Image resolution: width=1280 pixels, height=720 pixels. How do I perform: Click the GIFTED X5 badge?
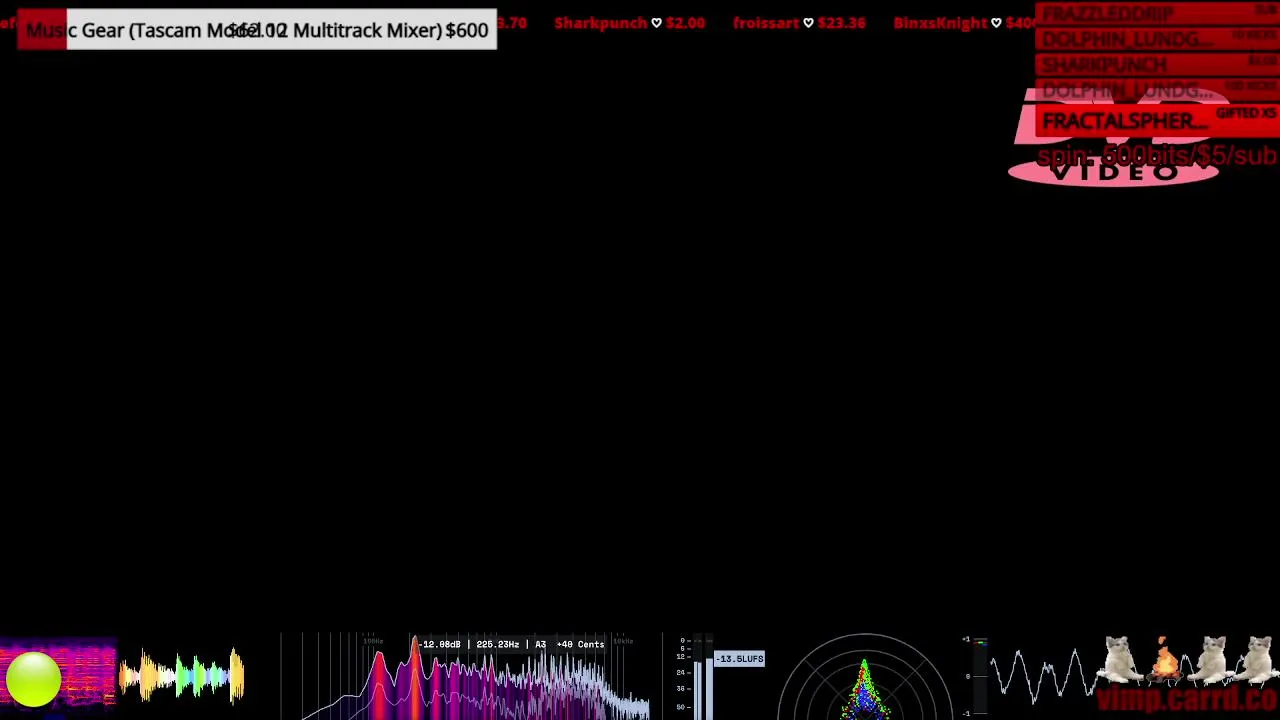pos(1246,115)
